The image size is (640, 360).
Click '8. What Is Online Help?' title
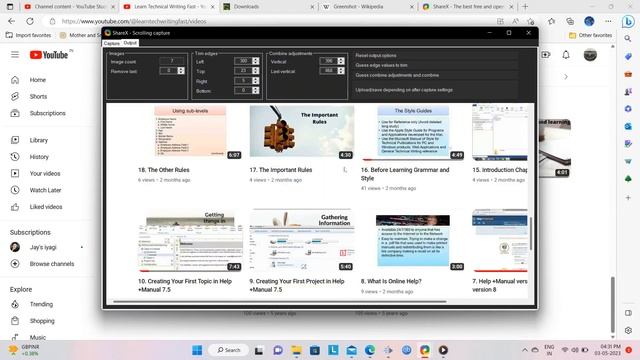point(391,281)
